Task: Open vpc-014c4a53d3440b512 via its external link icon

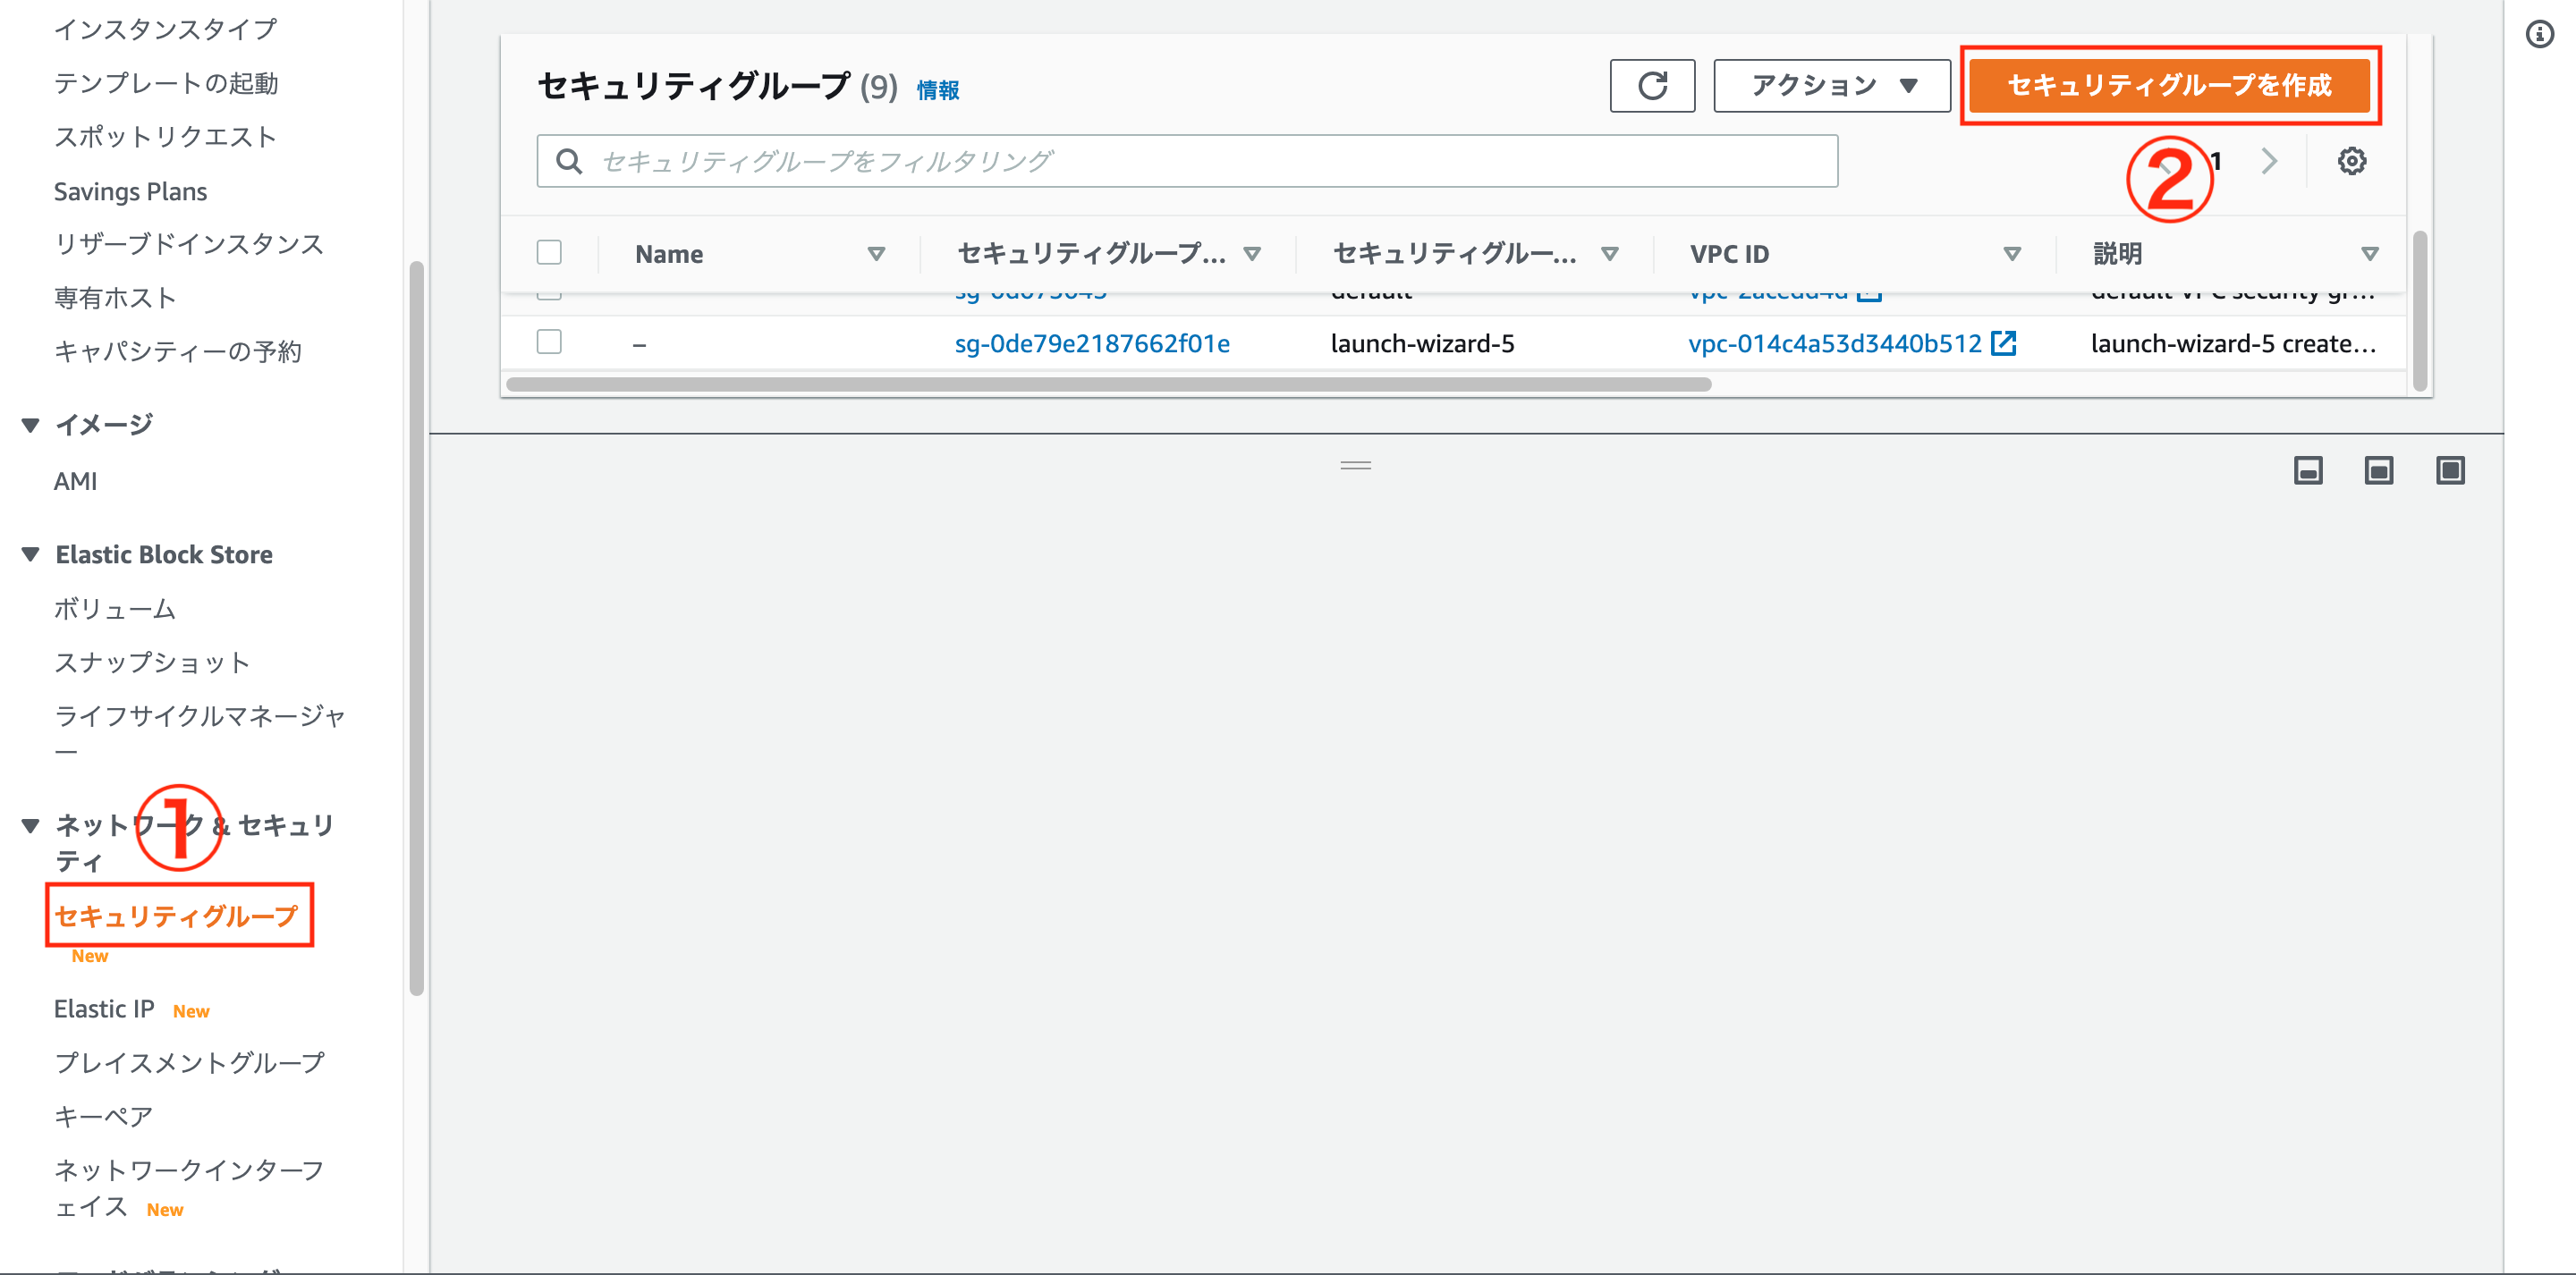Action: (2005, 343)
